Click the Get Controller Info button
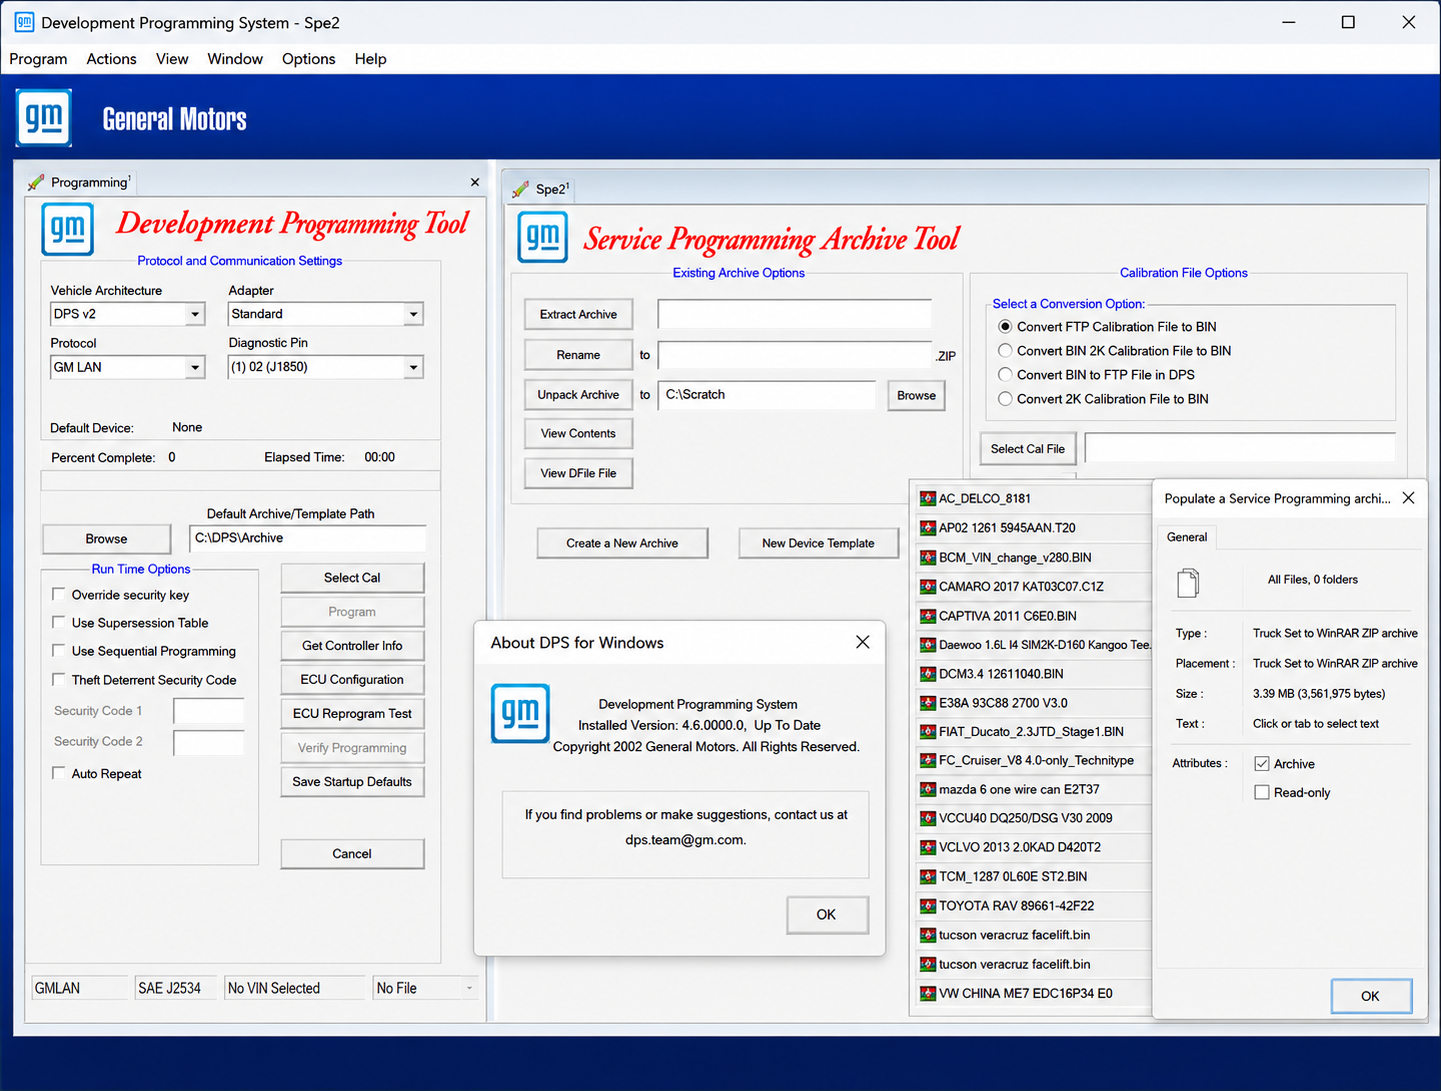This screenshot has height=1091, width=1441. pyautogui.click(x=352, y=645)
